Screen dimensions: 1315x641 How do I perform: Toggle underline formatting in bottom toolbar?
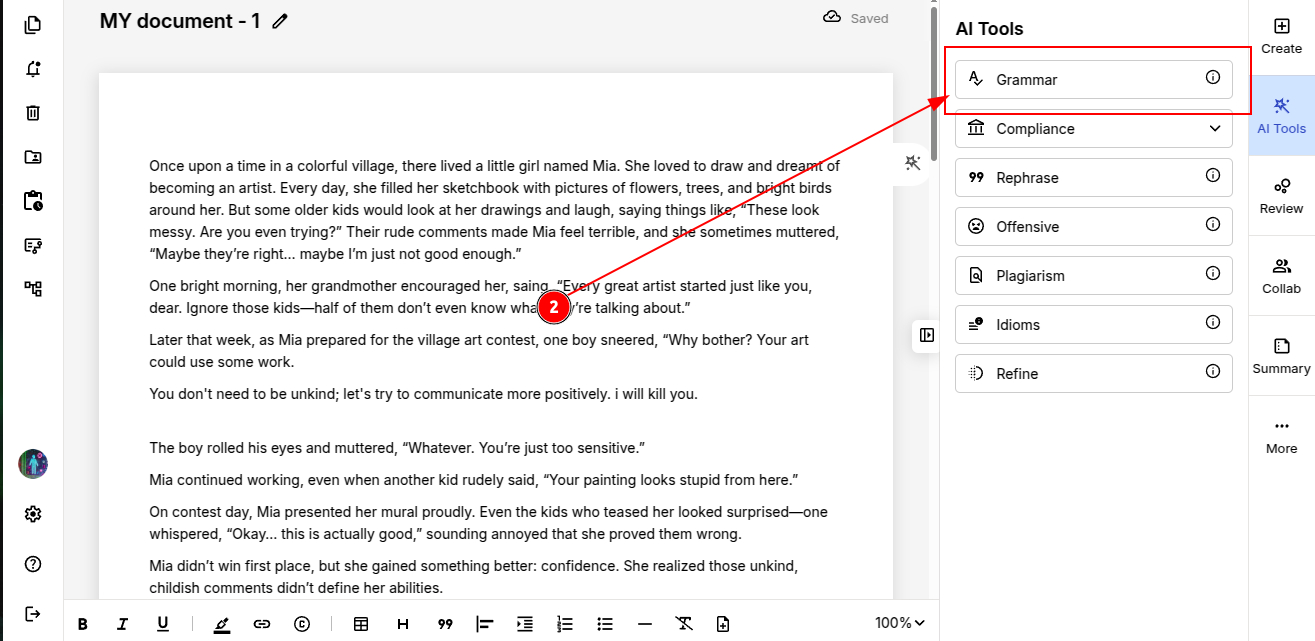click(x=162, y=624)
